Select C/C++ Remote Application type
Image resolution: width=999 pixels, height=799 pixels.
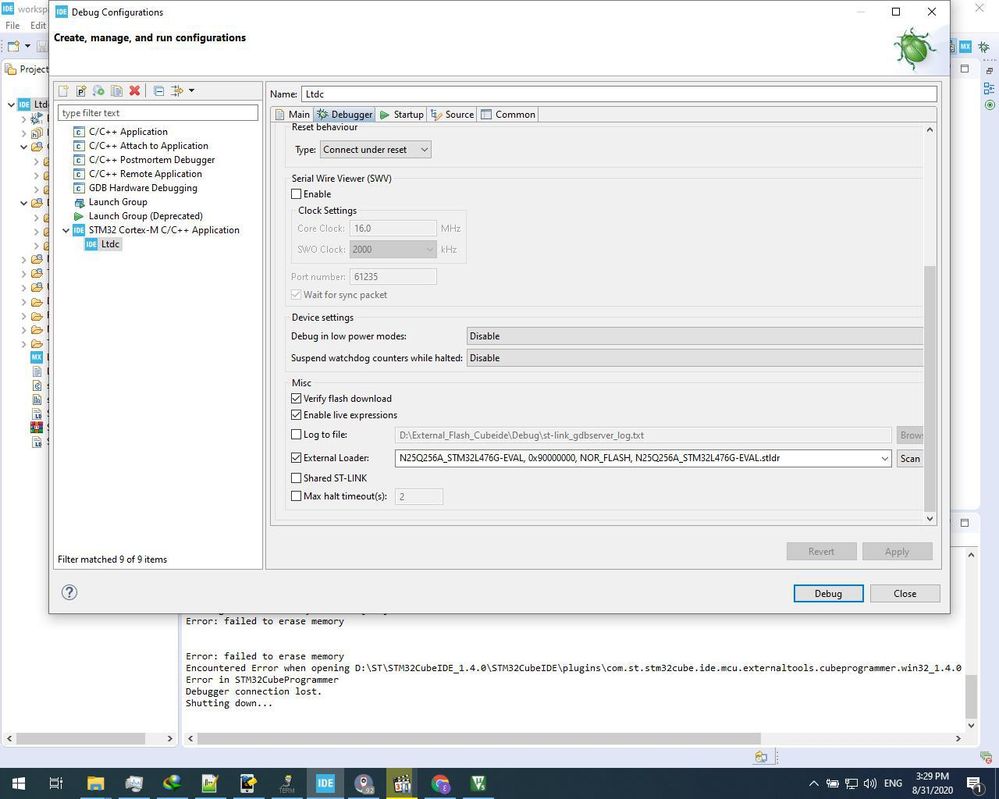(145, 174)
